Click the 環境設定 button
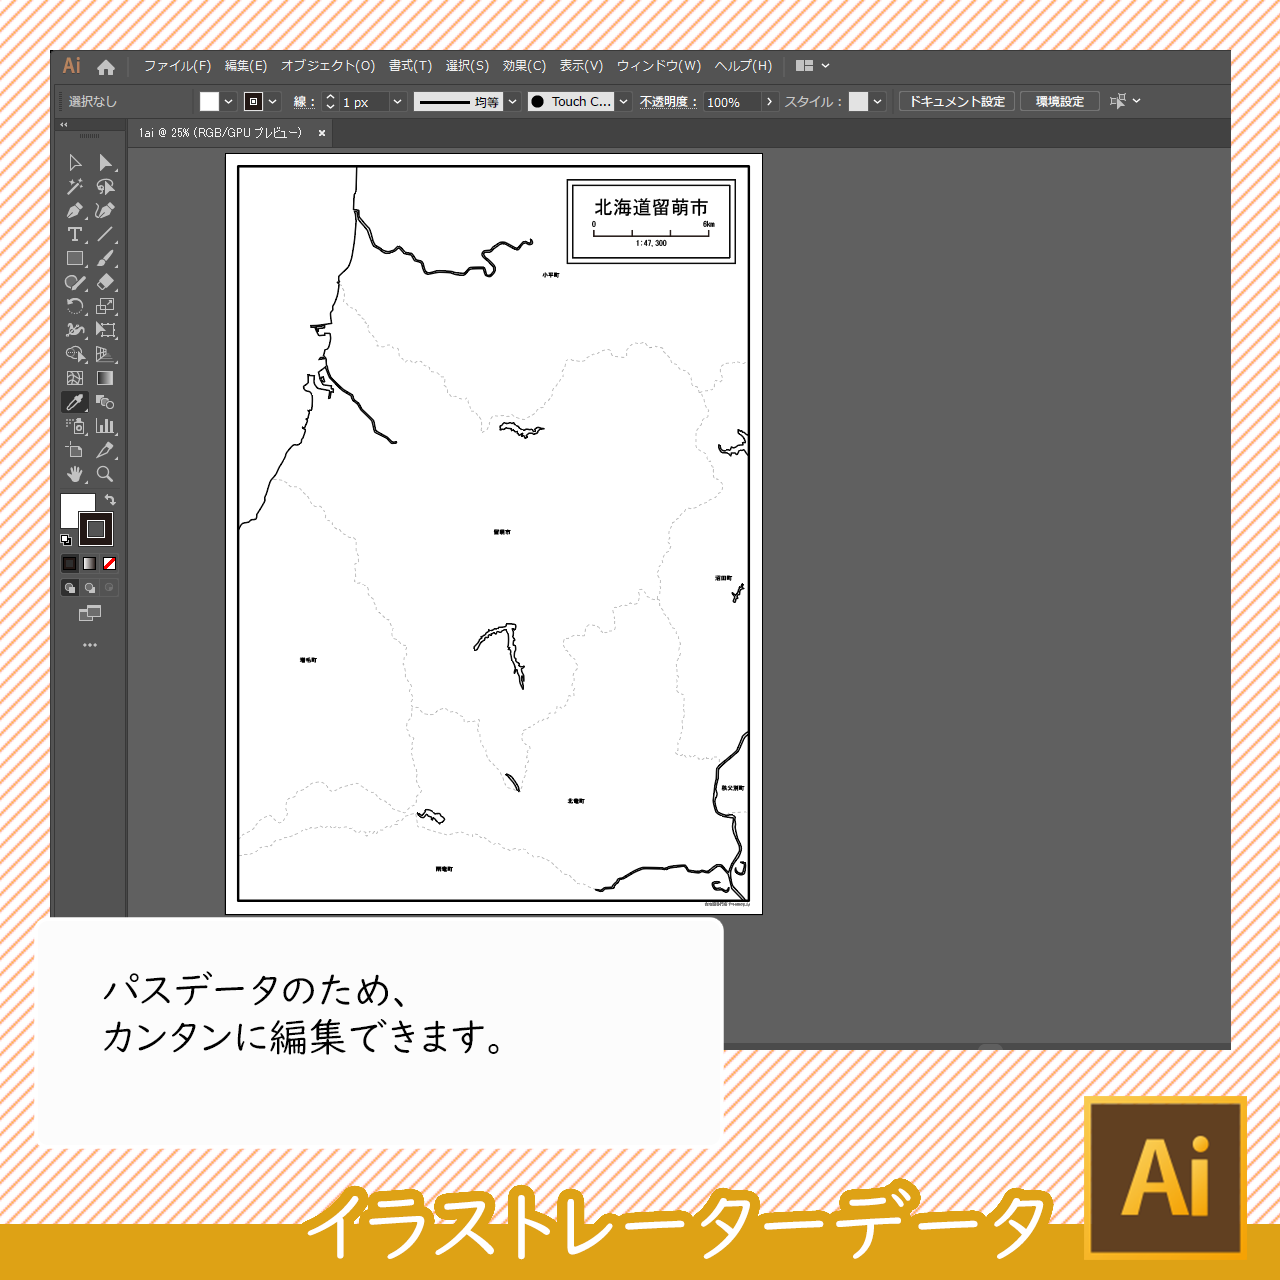Screen dimensions: 1280x1280 [x=1060, y=101]
